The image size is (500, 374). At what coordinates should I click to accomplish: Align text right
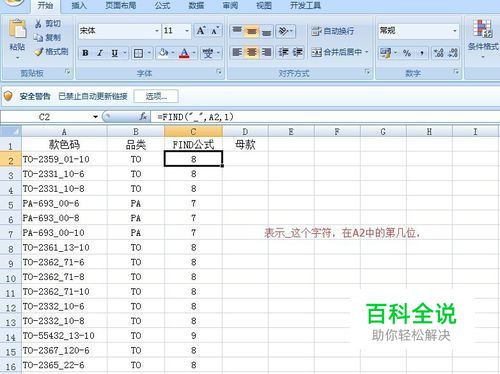[x=266, y=52]
